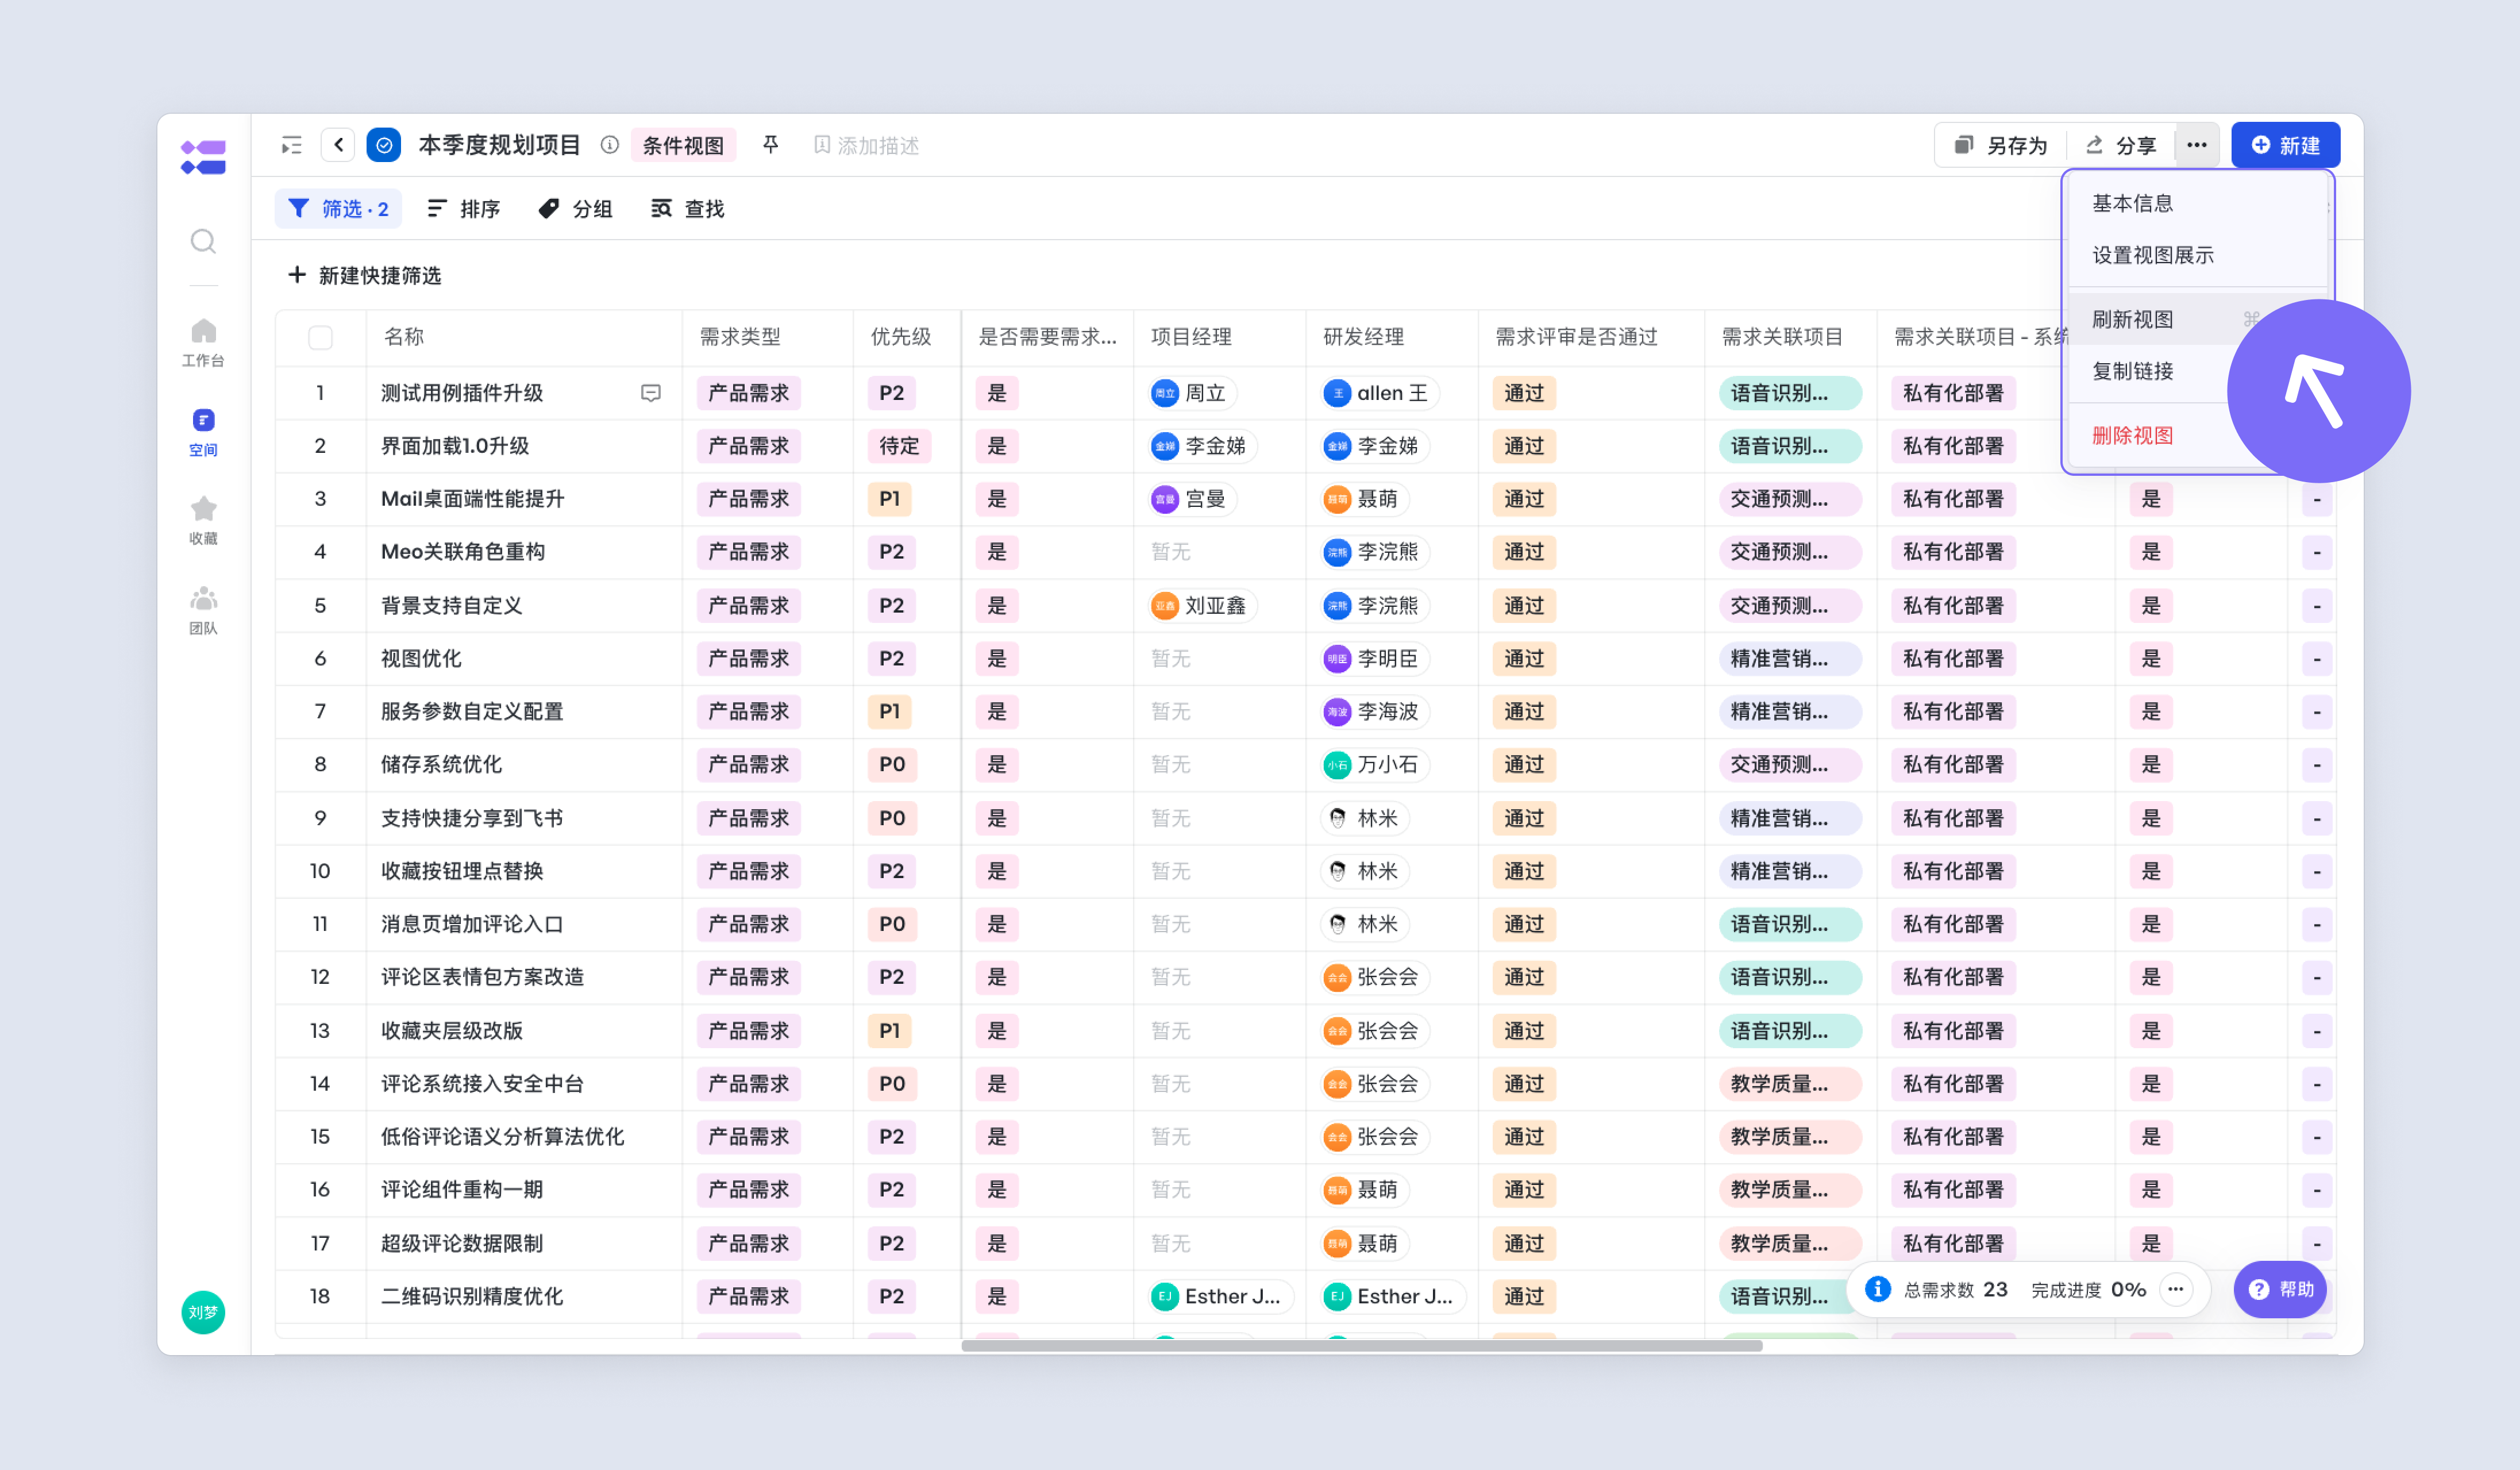Click 语音识别 tag in 测试用例插件升级 row

1790,393
